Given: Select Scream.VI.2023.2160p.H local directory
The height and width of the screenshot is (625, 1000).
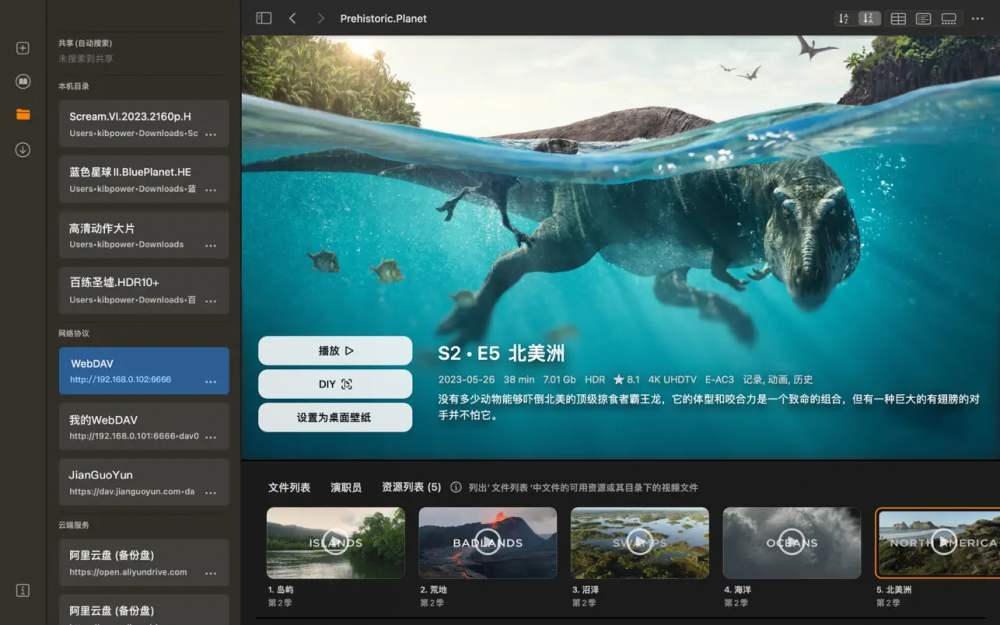Looking at the screenshot, I should coord(143,124).
